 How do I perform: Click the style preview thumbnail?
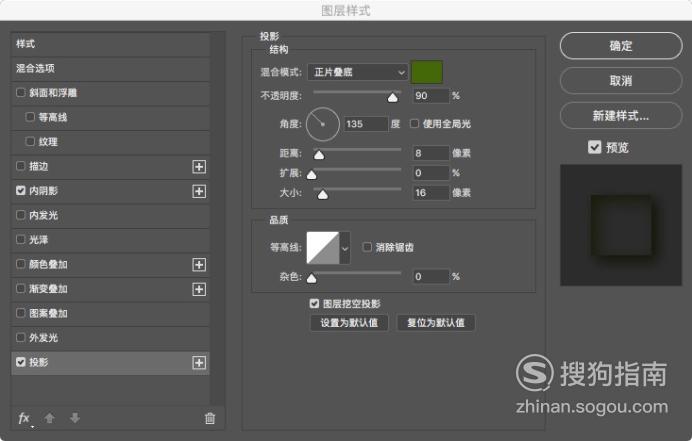(621, 225)
